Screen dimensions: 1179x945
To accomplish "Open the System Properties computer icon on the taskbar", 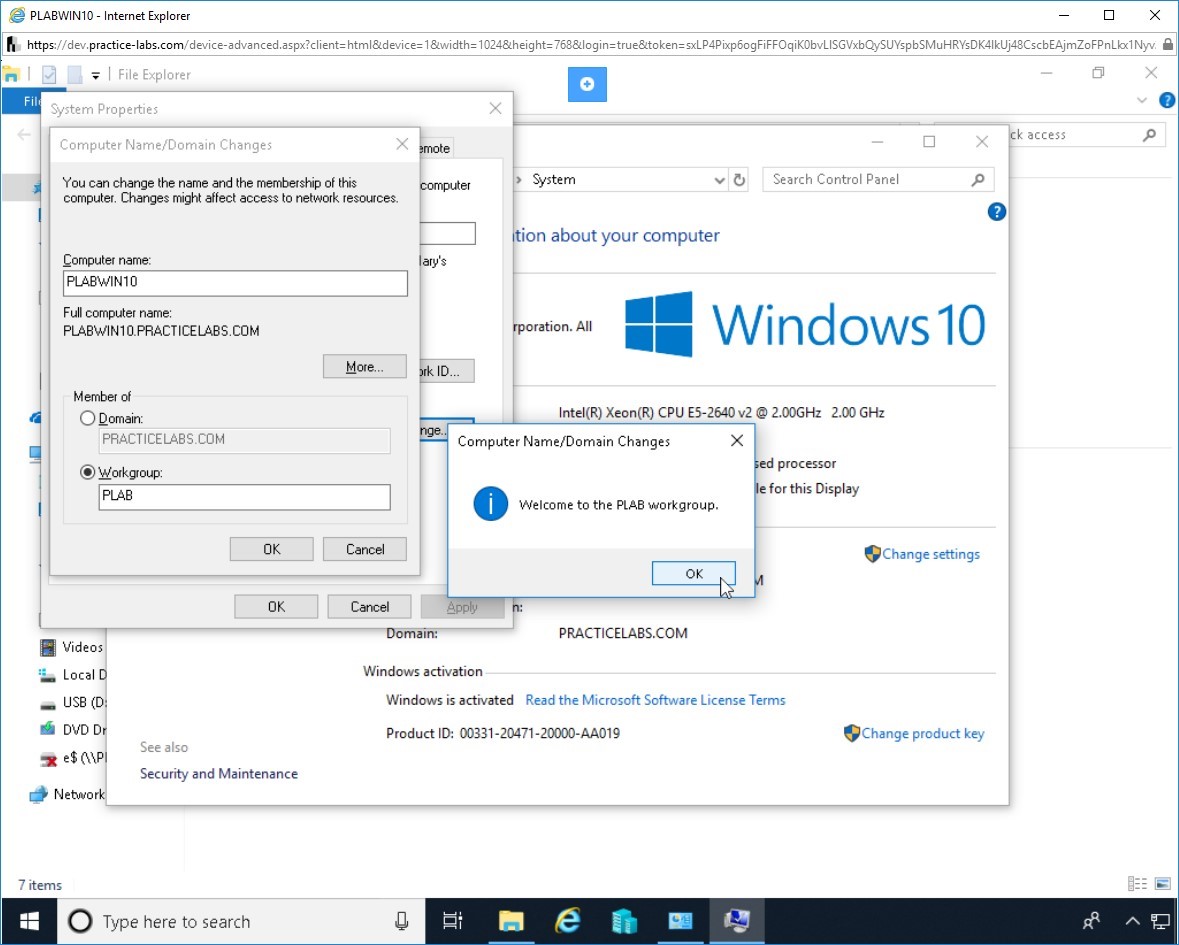I will [x=737, y=921].
